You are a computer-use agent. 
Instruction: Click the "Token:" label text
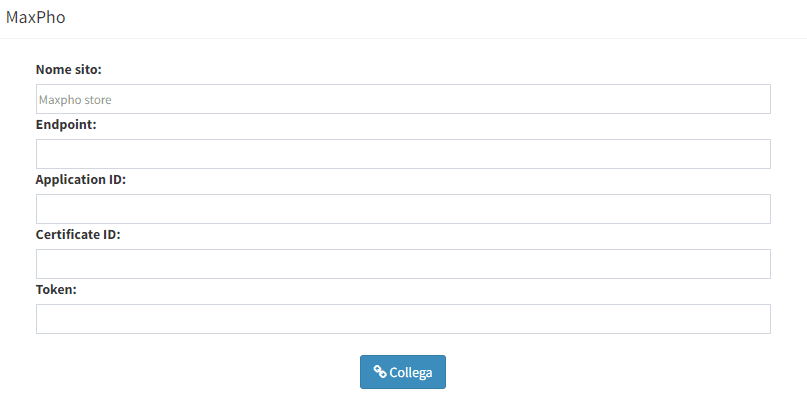pyautogui.click(x=56, y=290)
